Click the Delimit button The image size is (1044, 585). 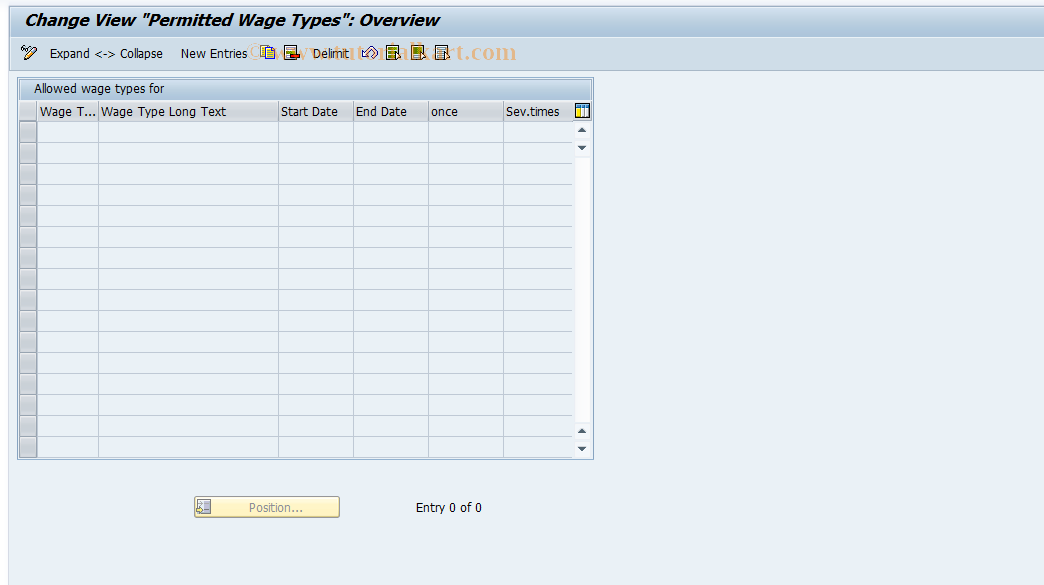(x=330, y=53)
